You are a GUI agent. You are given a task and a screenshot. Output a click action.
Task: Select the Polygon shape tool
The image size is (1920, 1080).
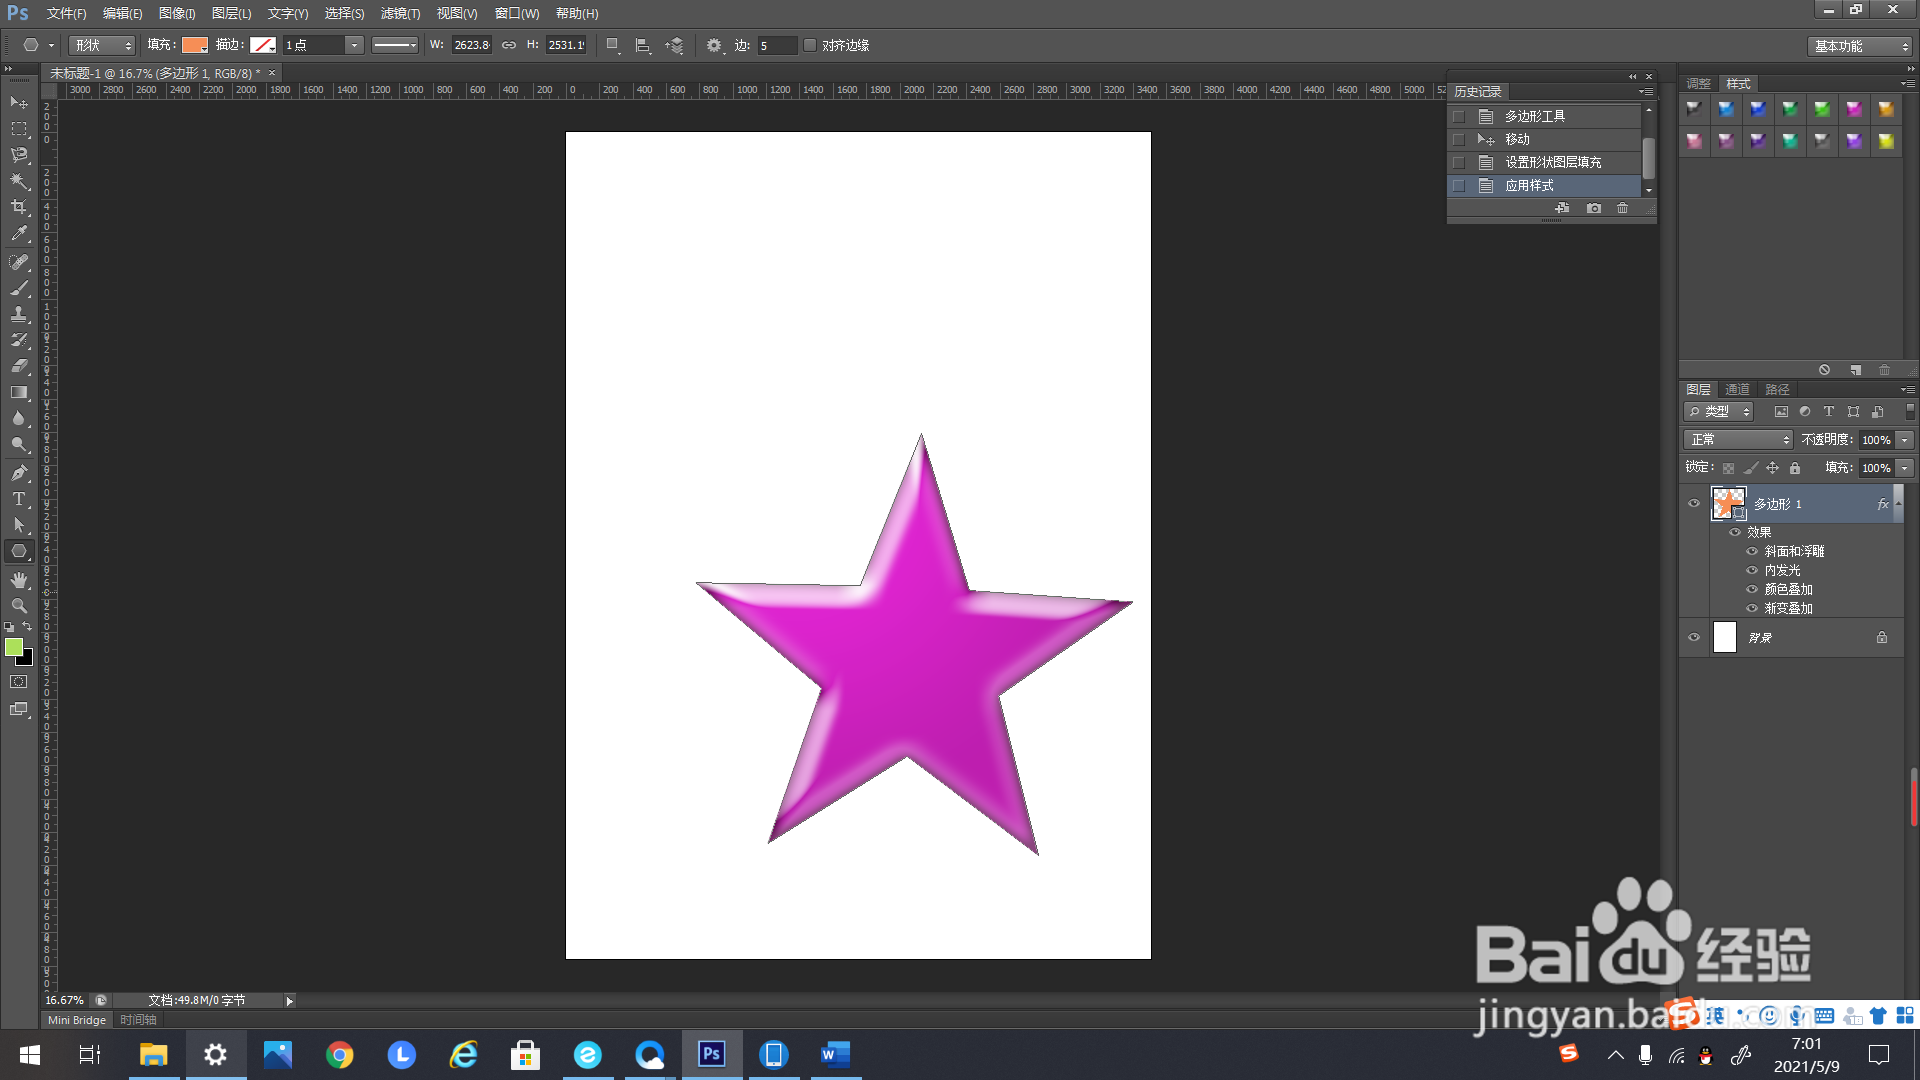coord(19,551)
